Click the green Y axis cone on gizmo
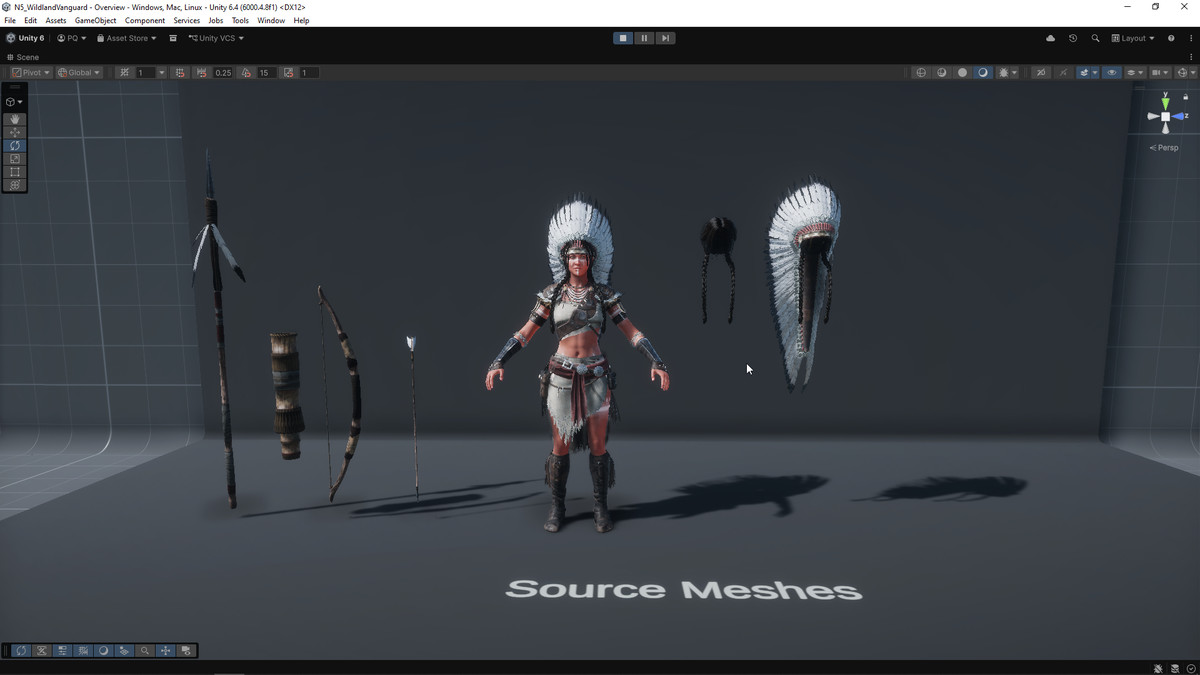The height and width of the screenshot is (675, 1200). [x=1165, y=103]
